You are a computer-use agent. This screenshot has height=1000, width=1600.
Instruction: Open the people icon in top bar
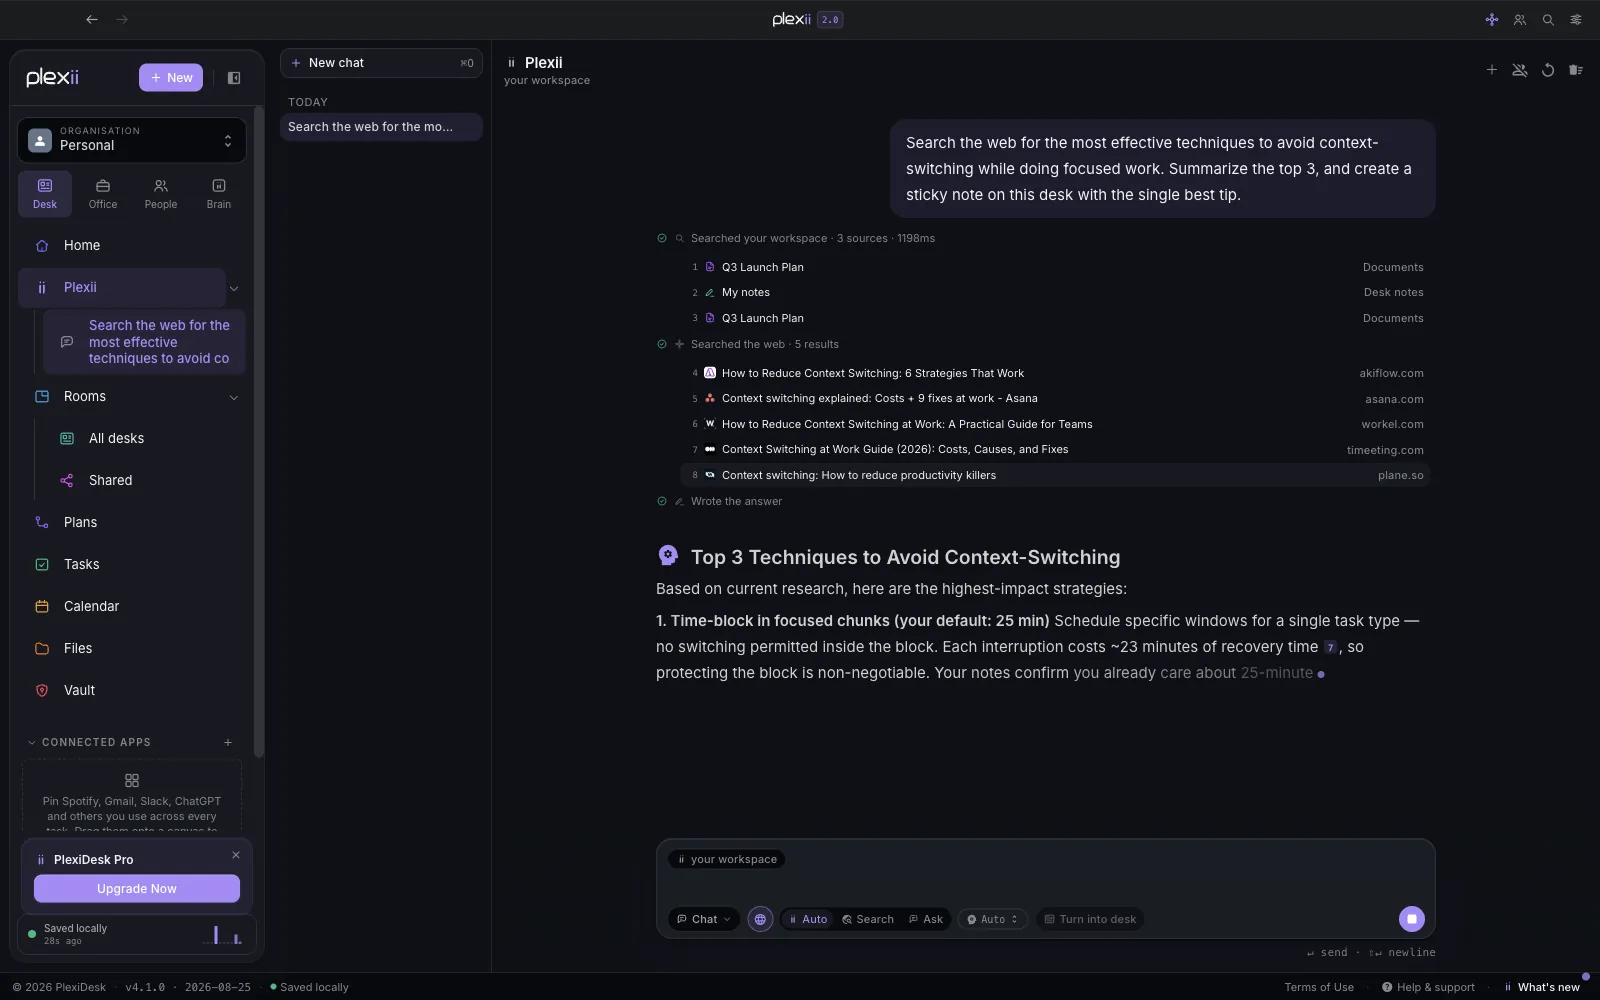point(1520,19)
